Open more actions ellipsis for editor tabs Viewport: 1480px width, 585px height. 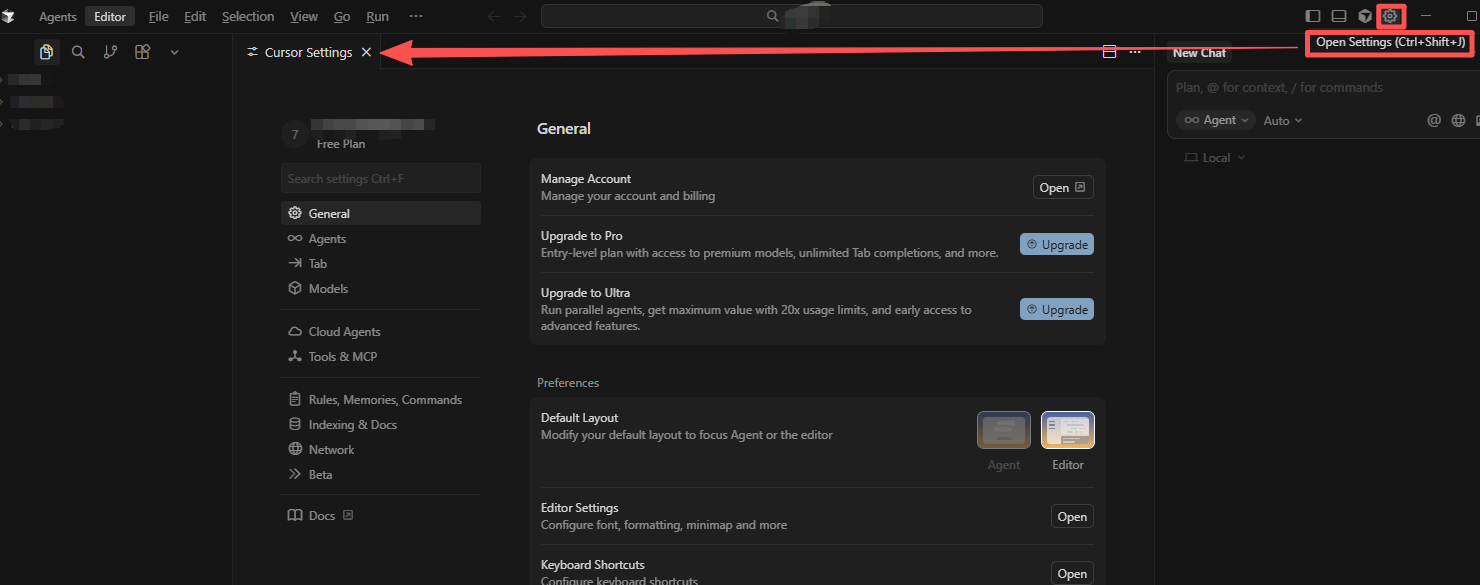point(1135,52)
